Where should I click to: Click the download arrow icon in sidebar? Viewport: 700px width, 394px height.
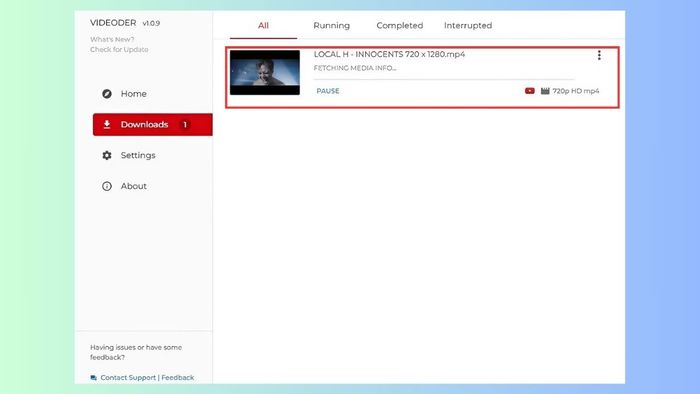click(107, 124)
